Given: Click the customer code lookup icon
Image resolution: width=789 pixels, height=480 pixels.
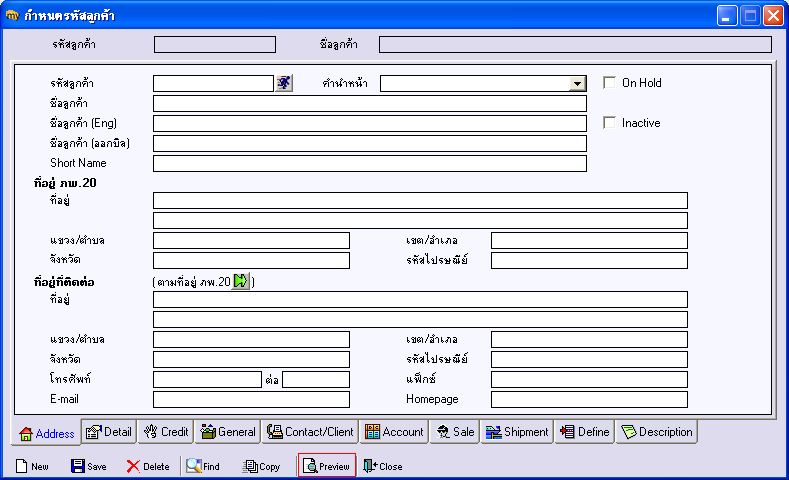Looking at the screenshot, I should tap(284, 83).
